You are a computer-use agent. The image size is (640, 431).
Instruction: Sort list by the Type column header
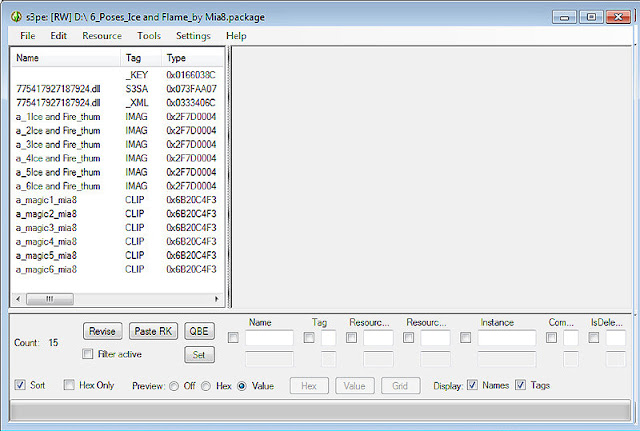point(193,58)
